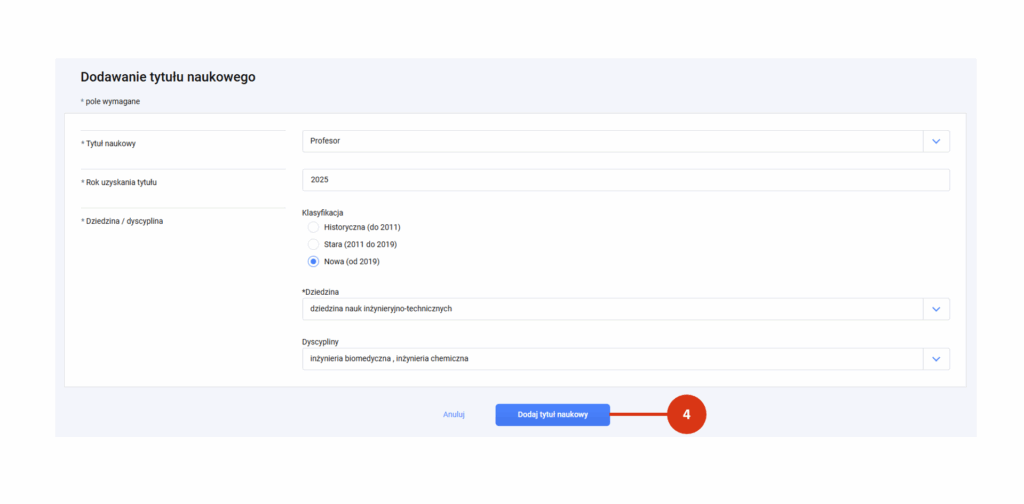Open the Tytuł naukowy dropdown chevron
1024x504 pixels.
936,141
